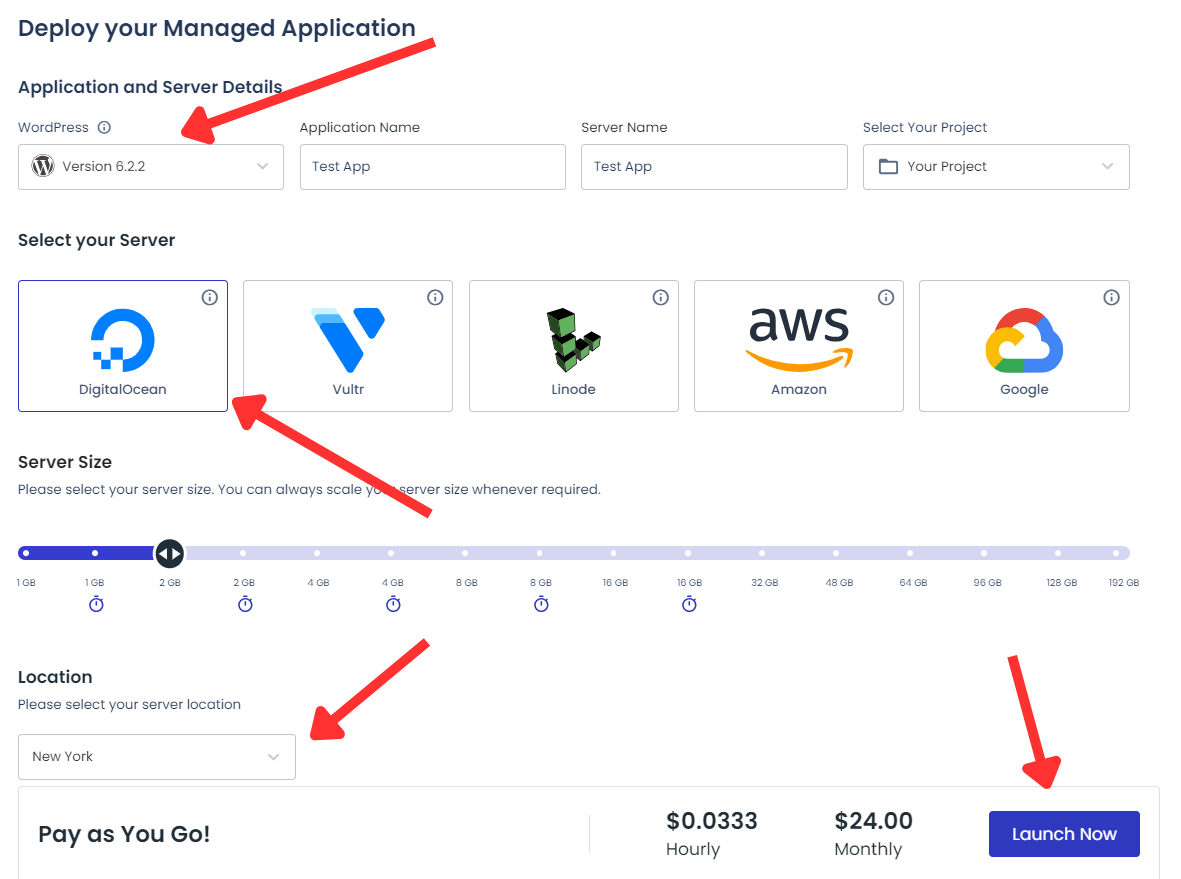Click the Deploy your Managed Application heading
The image size is (1181, 879).
tap(217, 29)
